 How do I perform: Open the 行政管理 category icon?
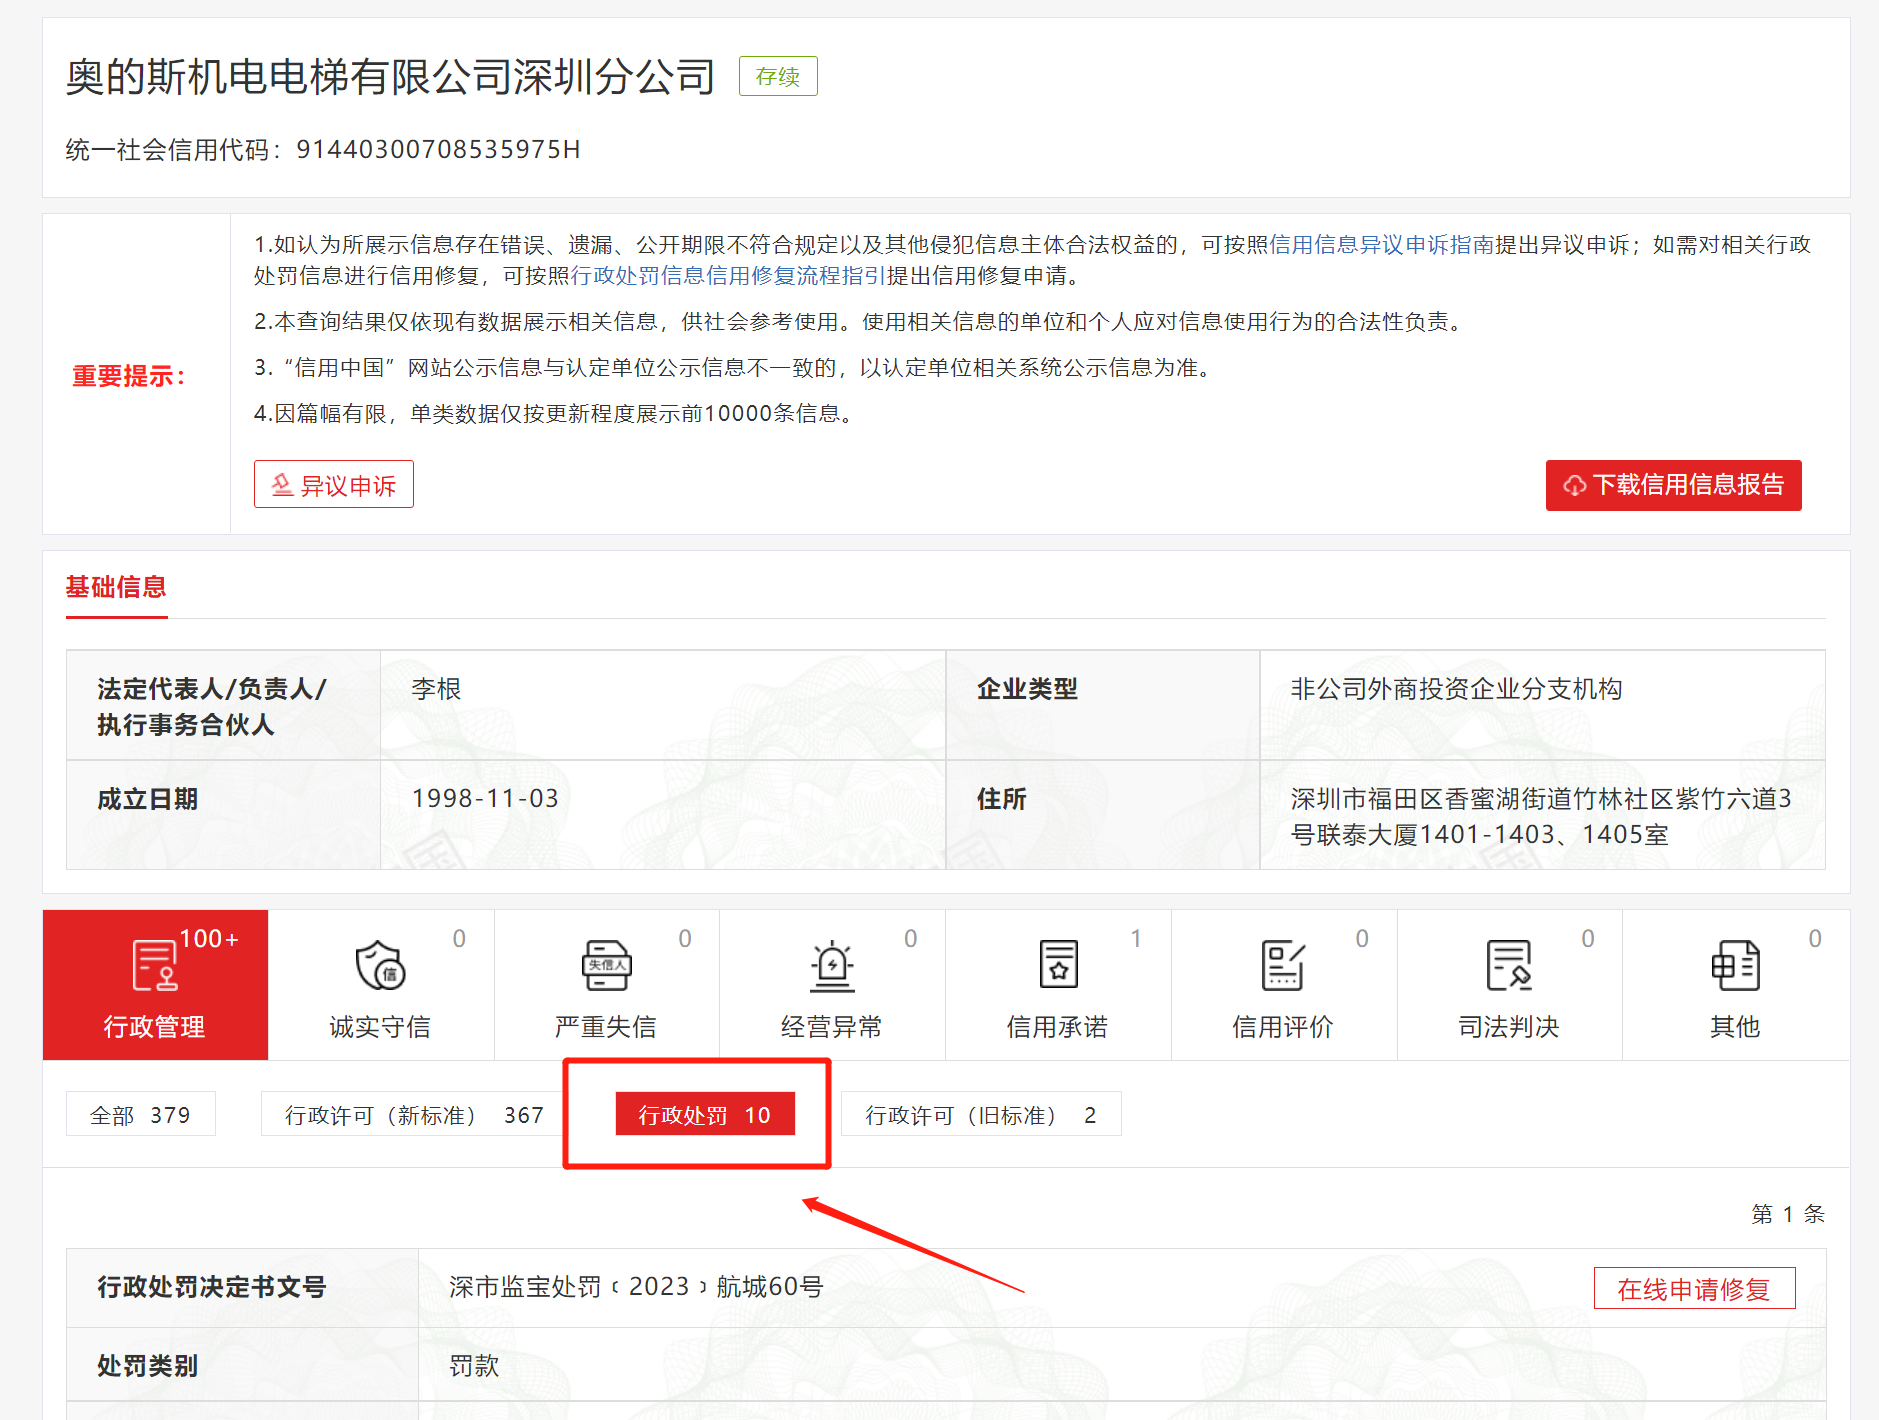(155, 966)
